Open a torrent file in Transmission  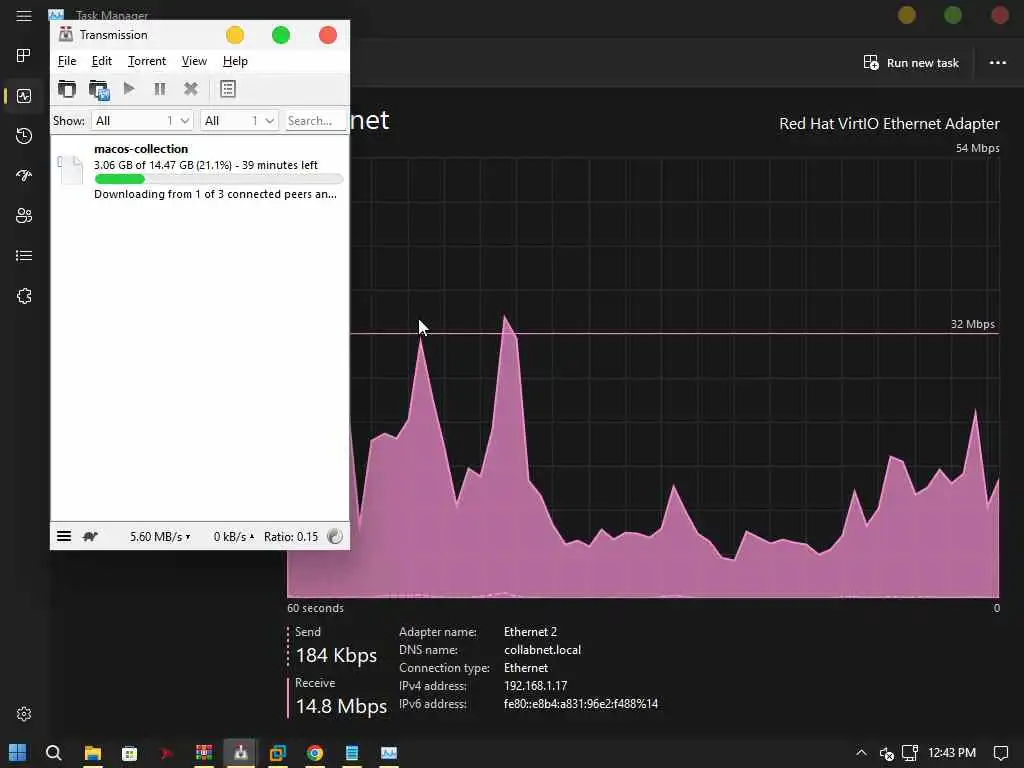click(x=67, y=89)
